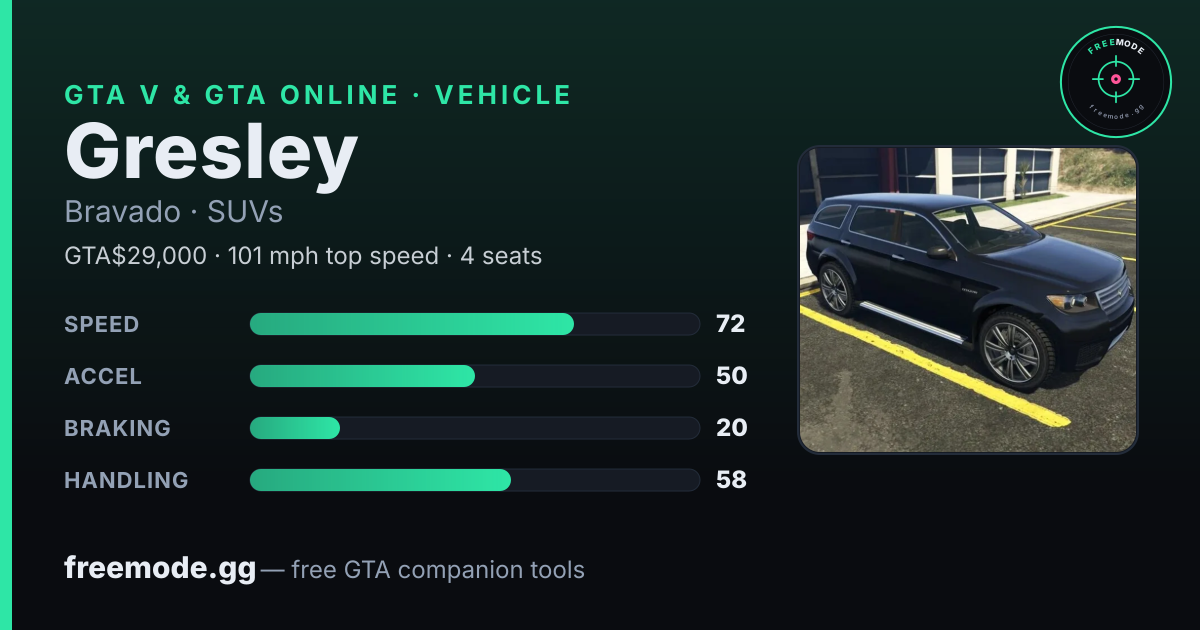Select the HANDLING stat bar
Viewport: 1200px width, 630px height.
click(474, 480)
